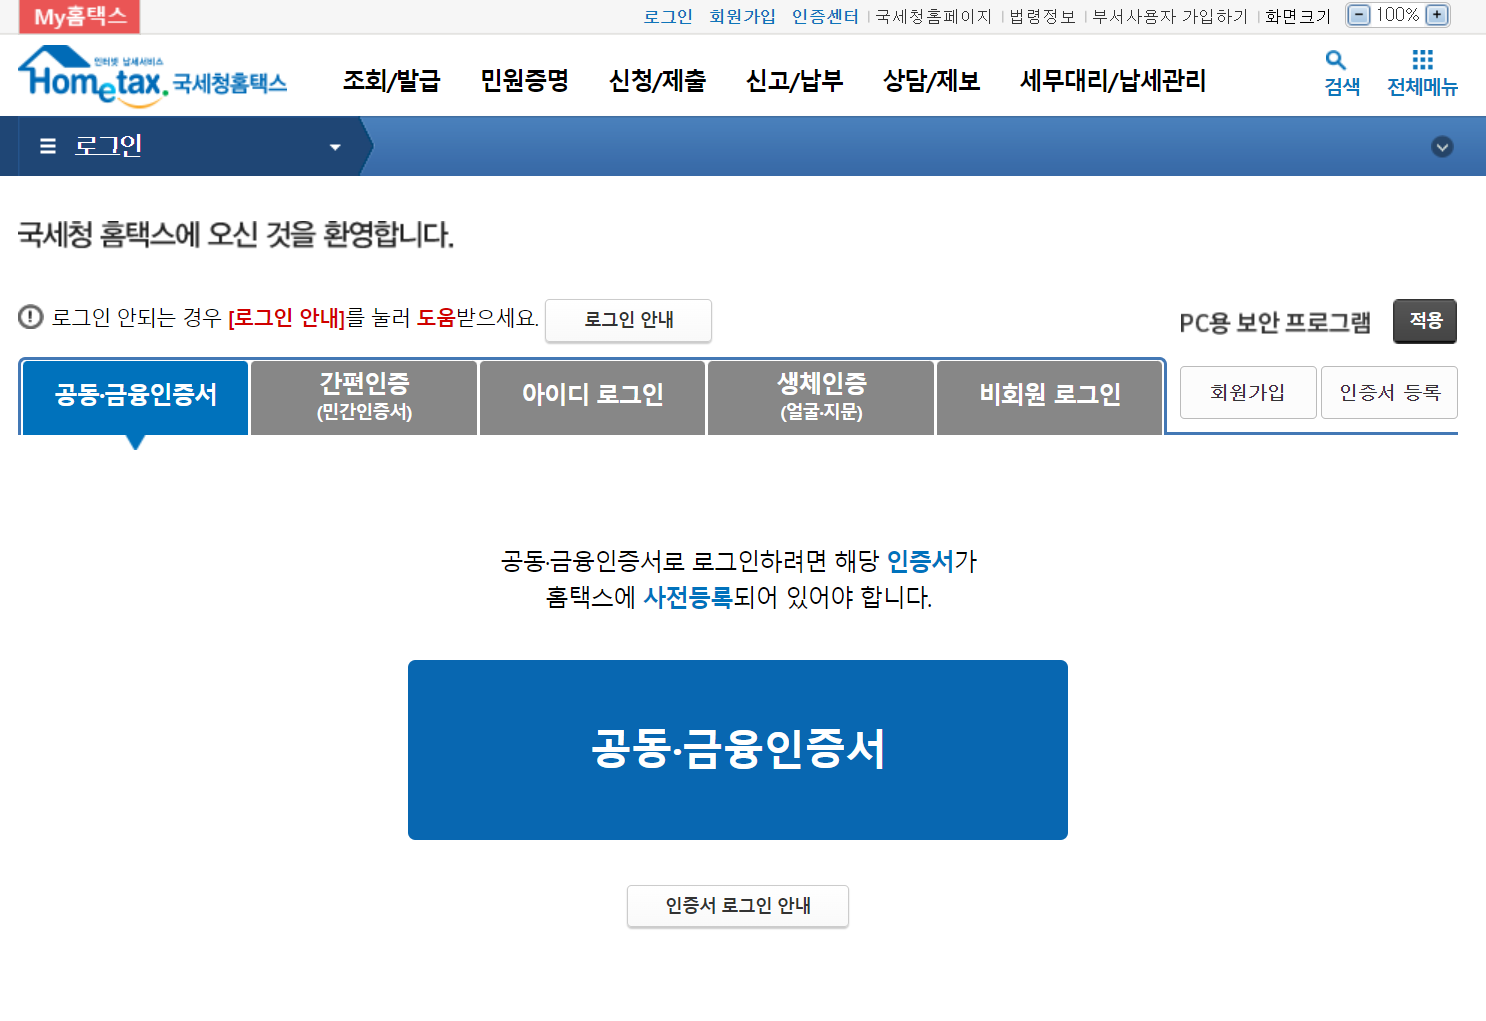
Task: Click the top 로그인 link
Action: click(668, 16)
